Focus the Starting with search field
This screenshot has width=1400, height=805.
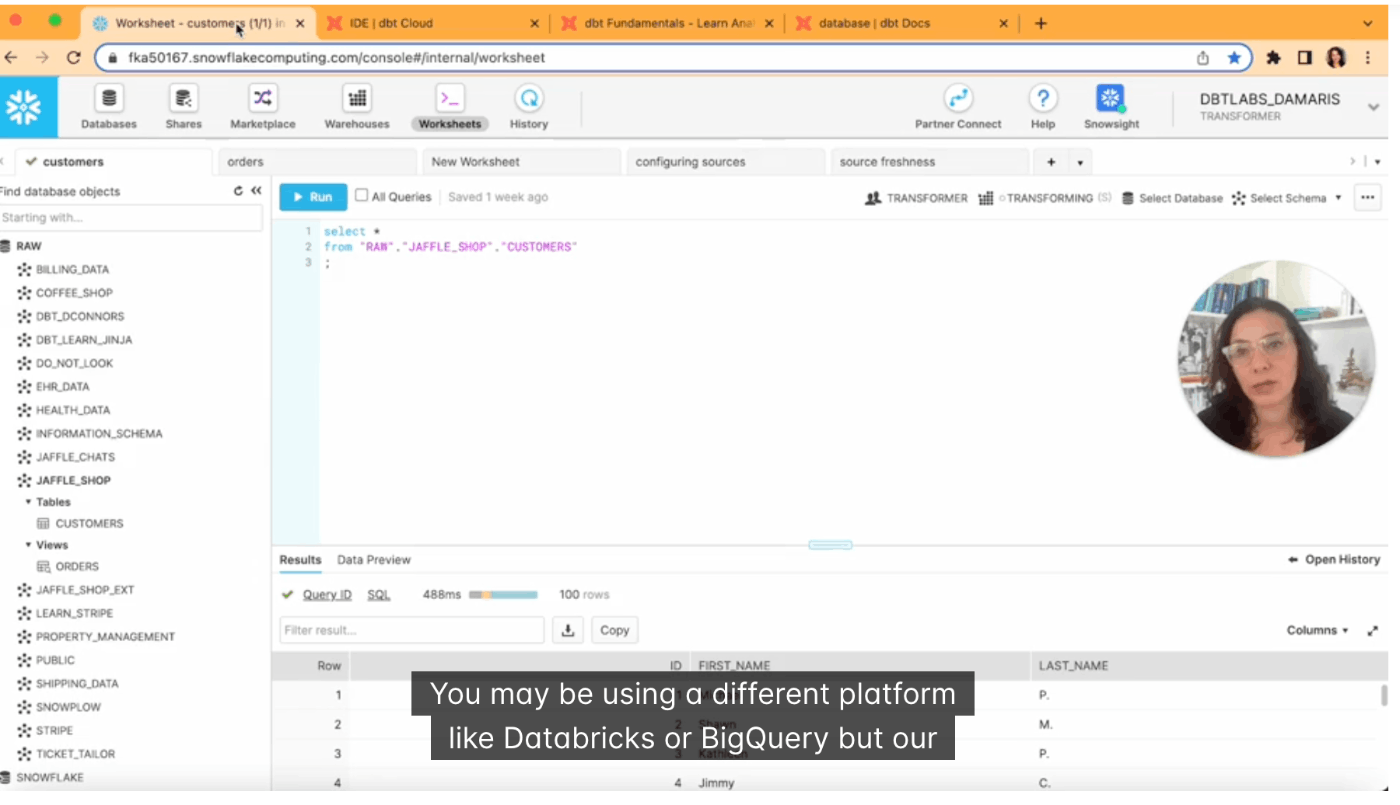[131, 217]
